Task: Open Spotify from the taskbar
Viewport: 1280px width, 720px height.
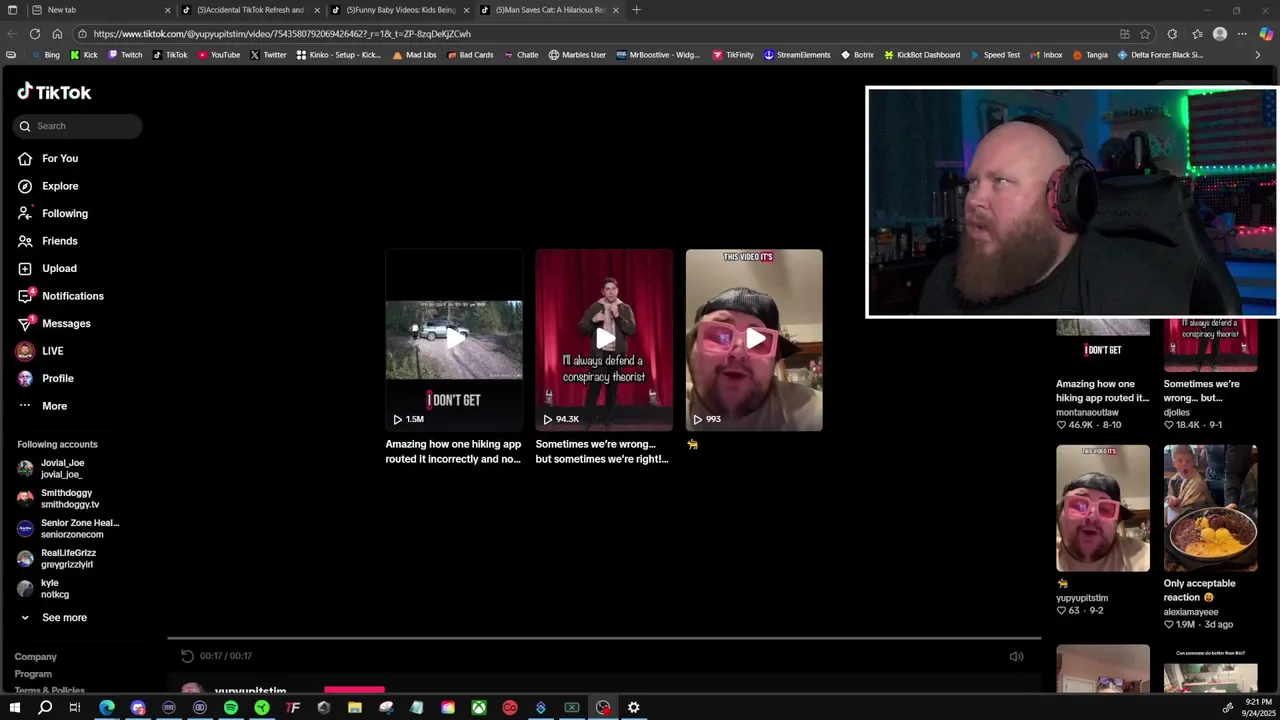Action: (x=231, y=707)
